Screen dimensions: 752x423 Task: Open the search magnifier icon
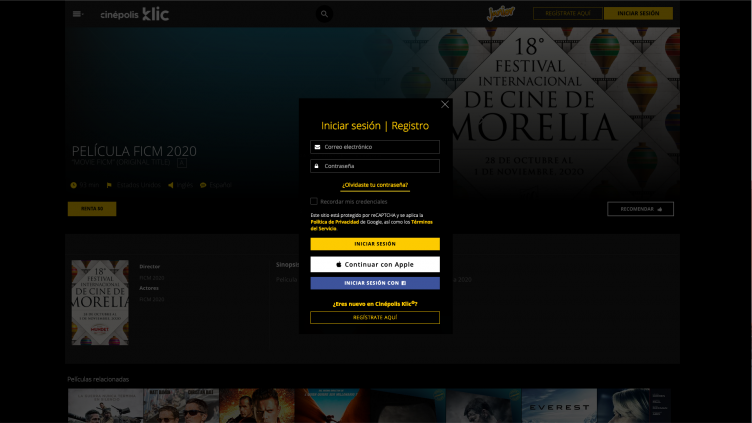(x=324, y=14)
